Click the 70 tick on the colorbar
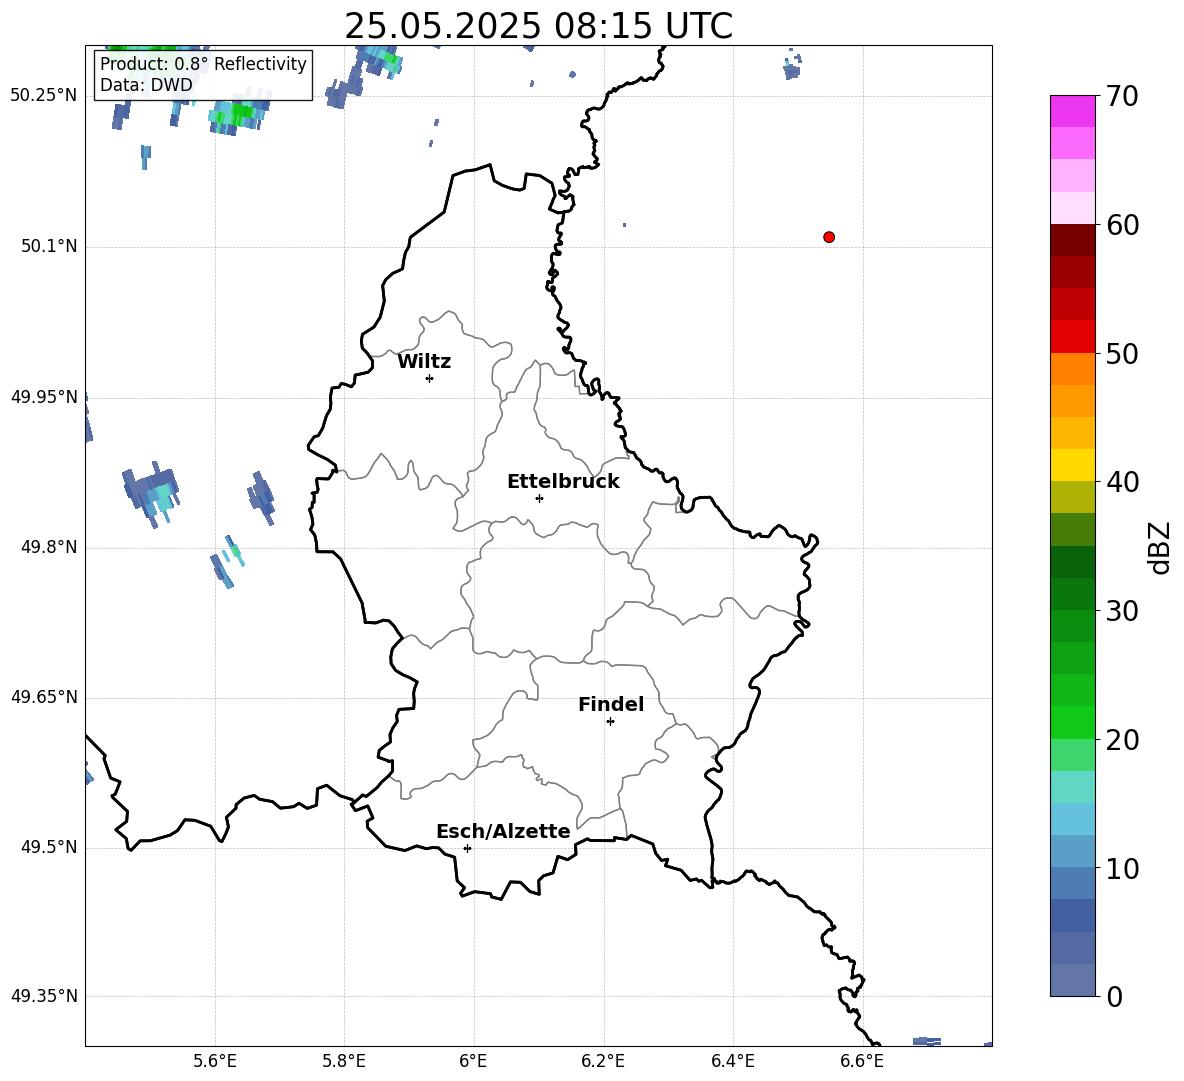The height and width of the screenshot is (1081, 1184). coord(1122,96)
